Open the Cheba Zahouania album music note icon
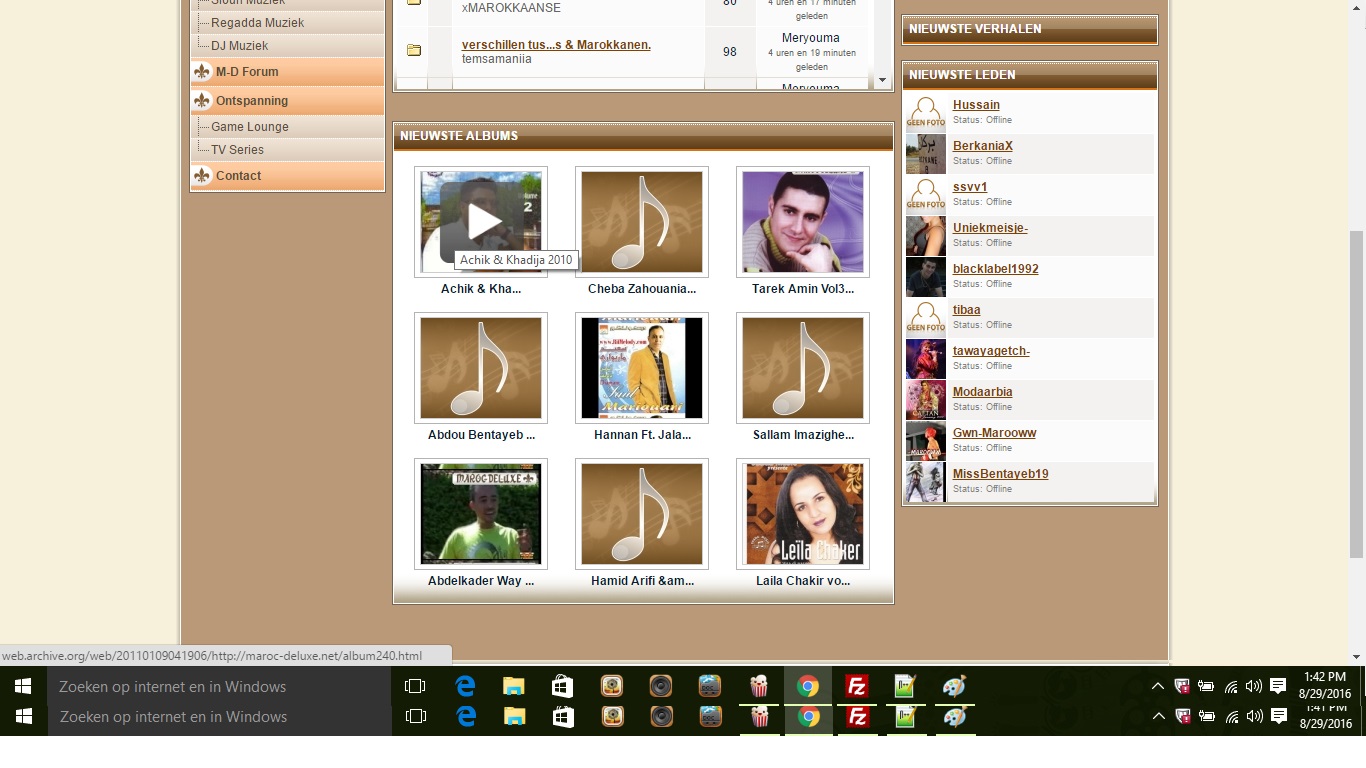 (642, 222)
